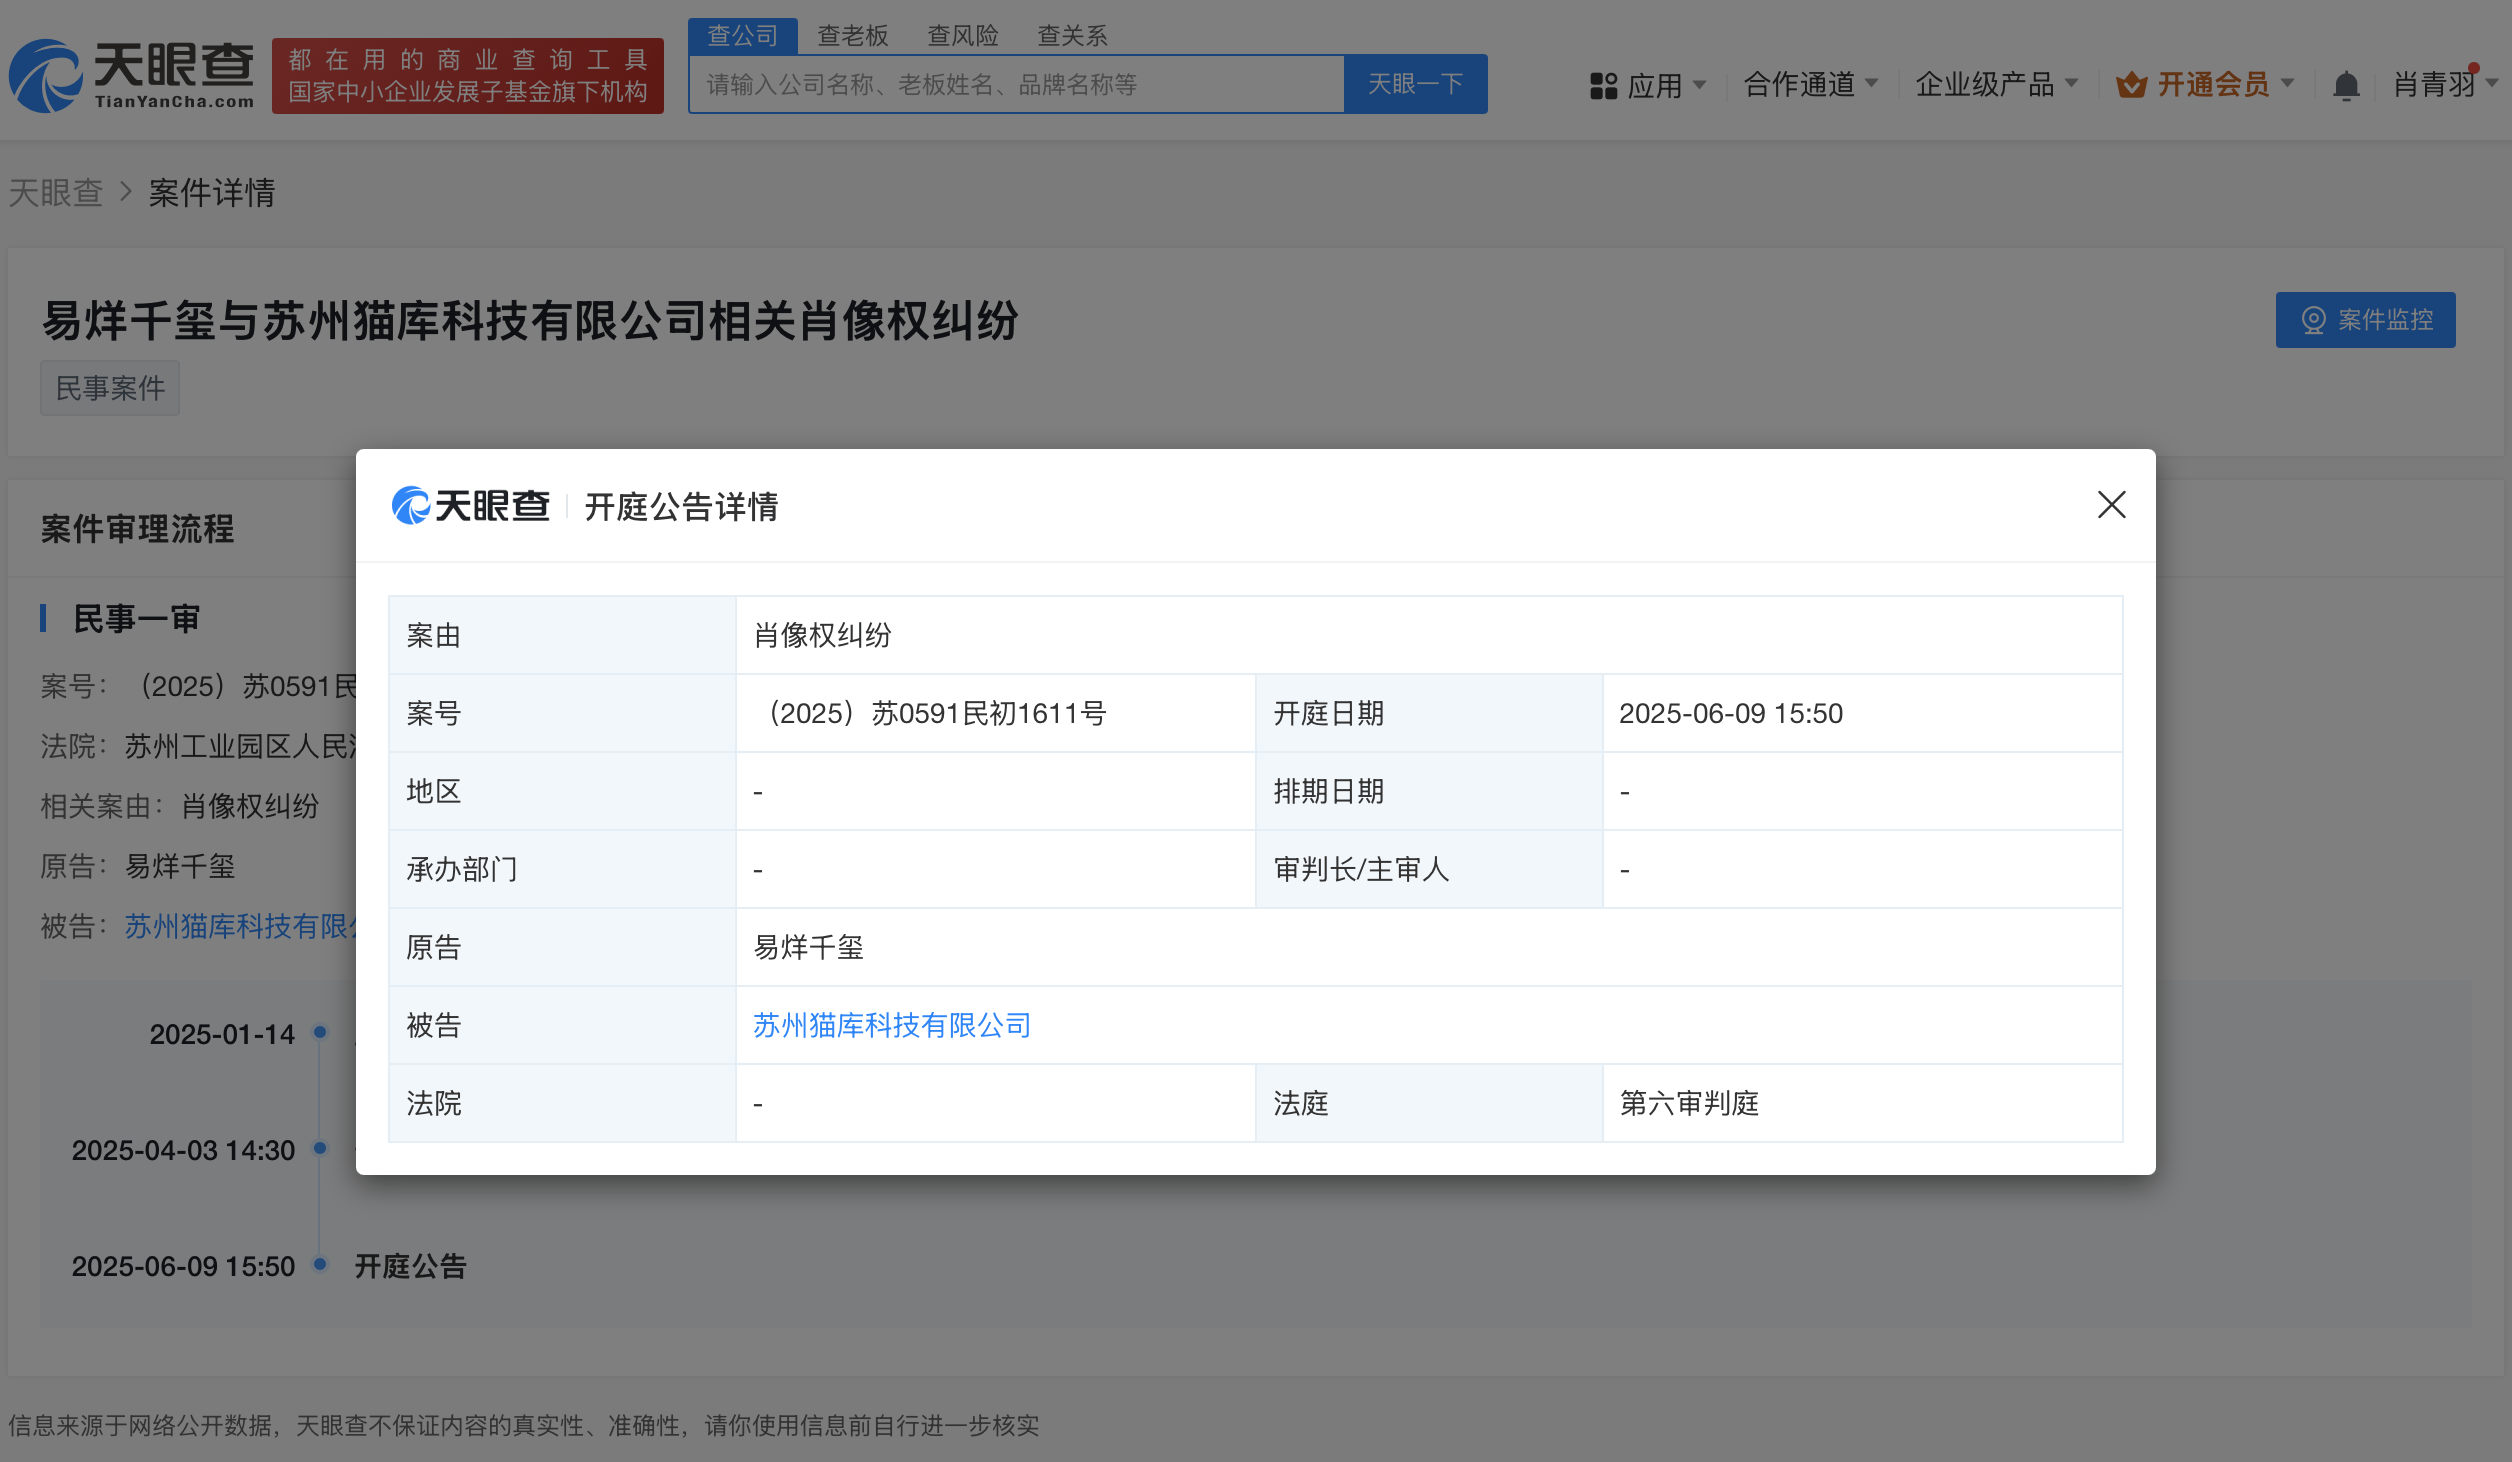
Task: Click the 第六审判庭 courtroom cell
Action: click(1863, 1103)
